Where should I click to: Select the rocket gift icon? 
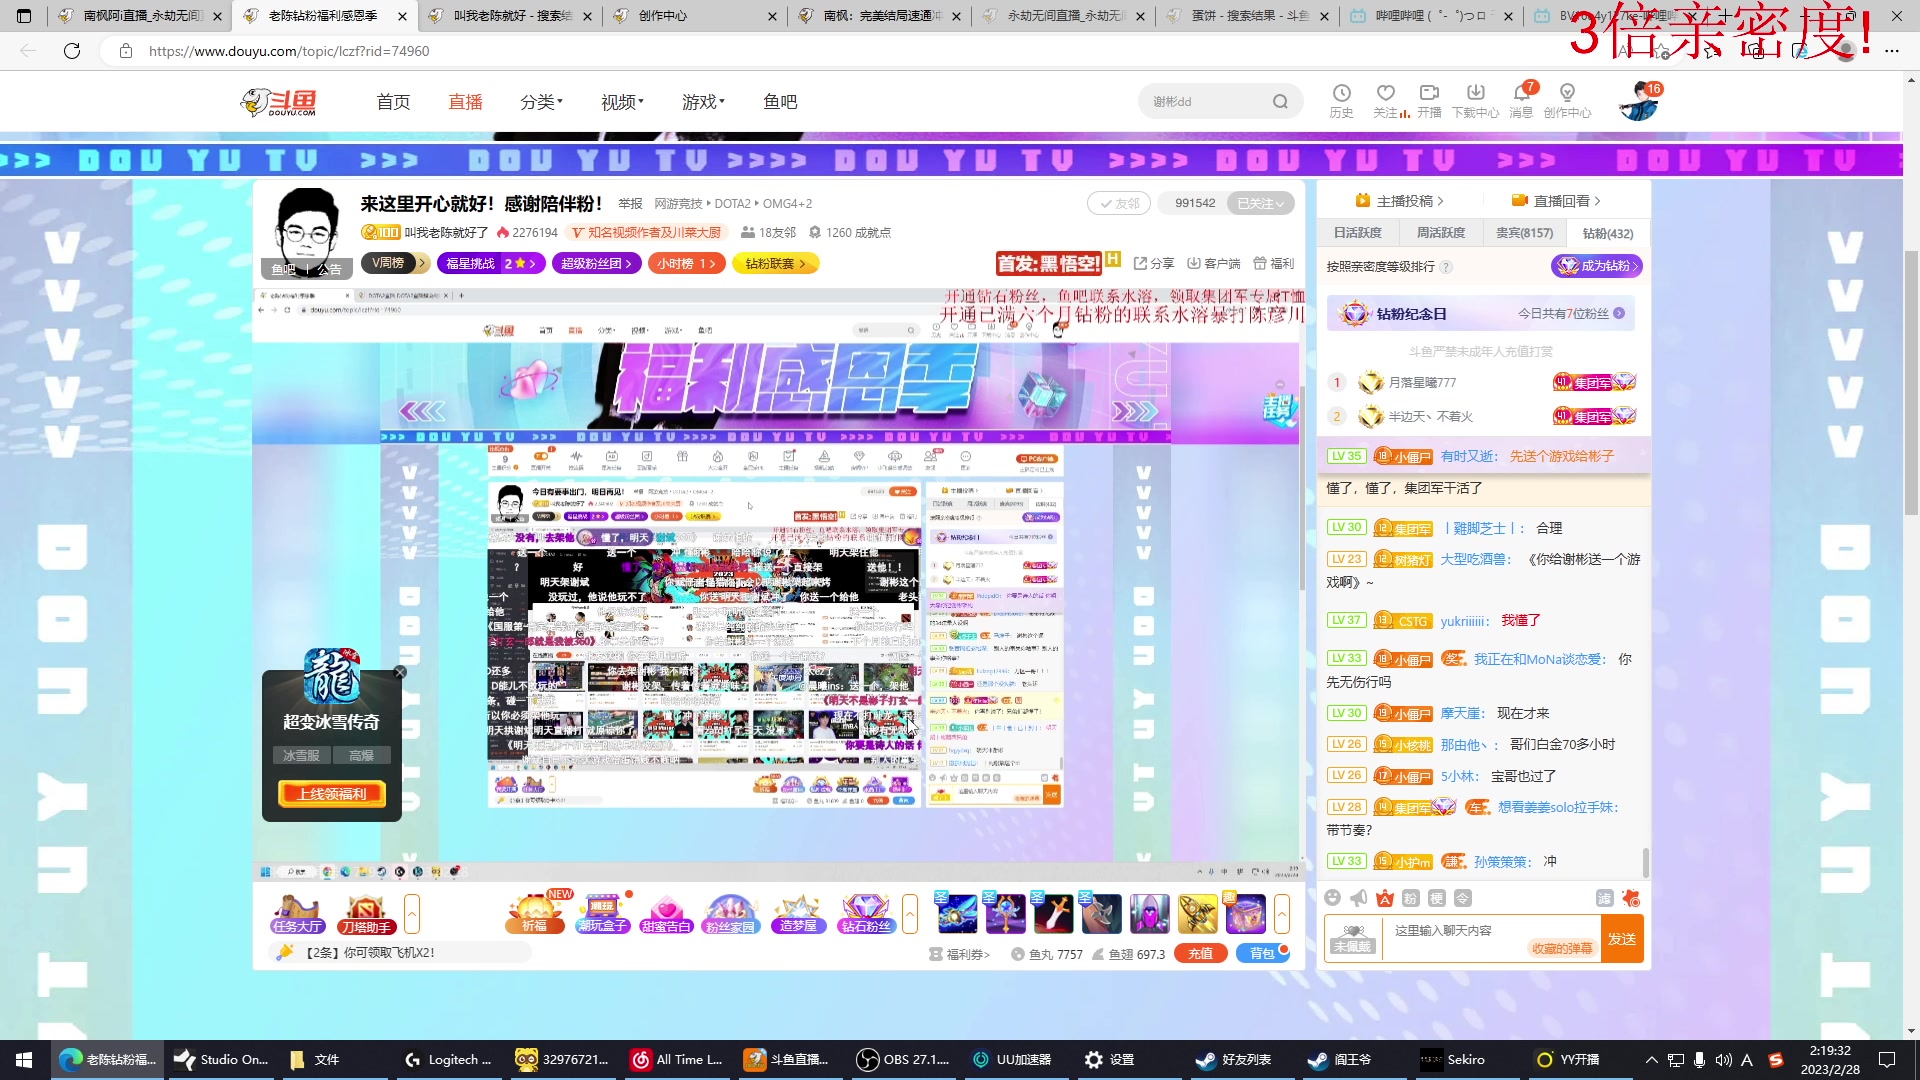pos(1197,914)
